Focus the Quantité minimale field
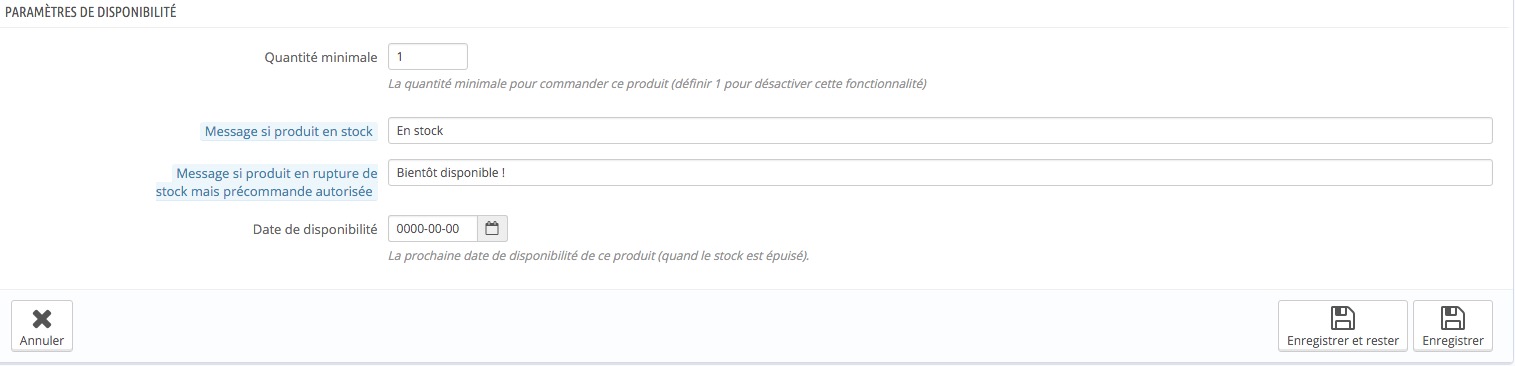 (427, 57)
